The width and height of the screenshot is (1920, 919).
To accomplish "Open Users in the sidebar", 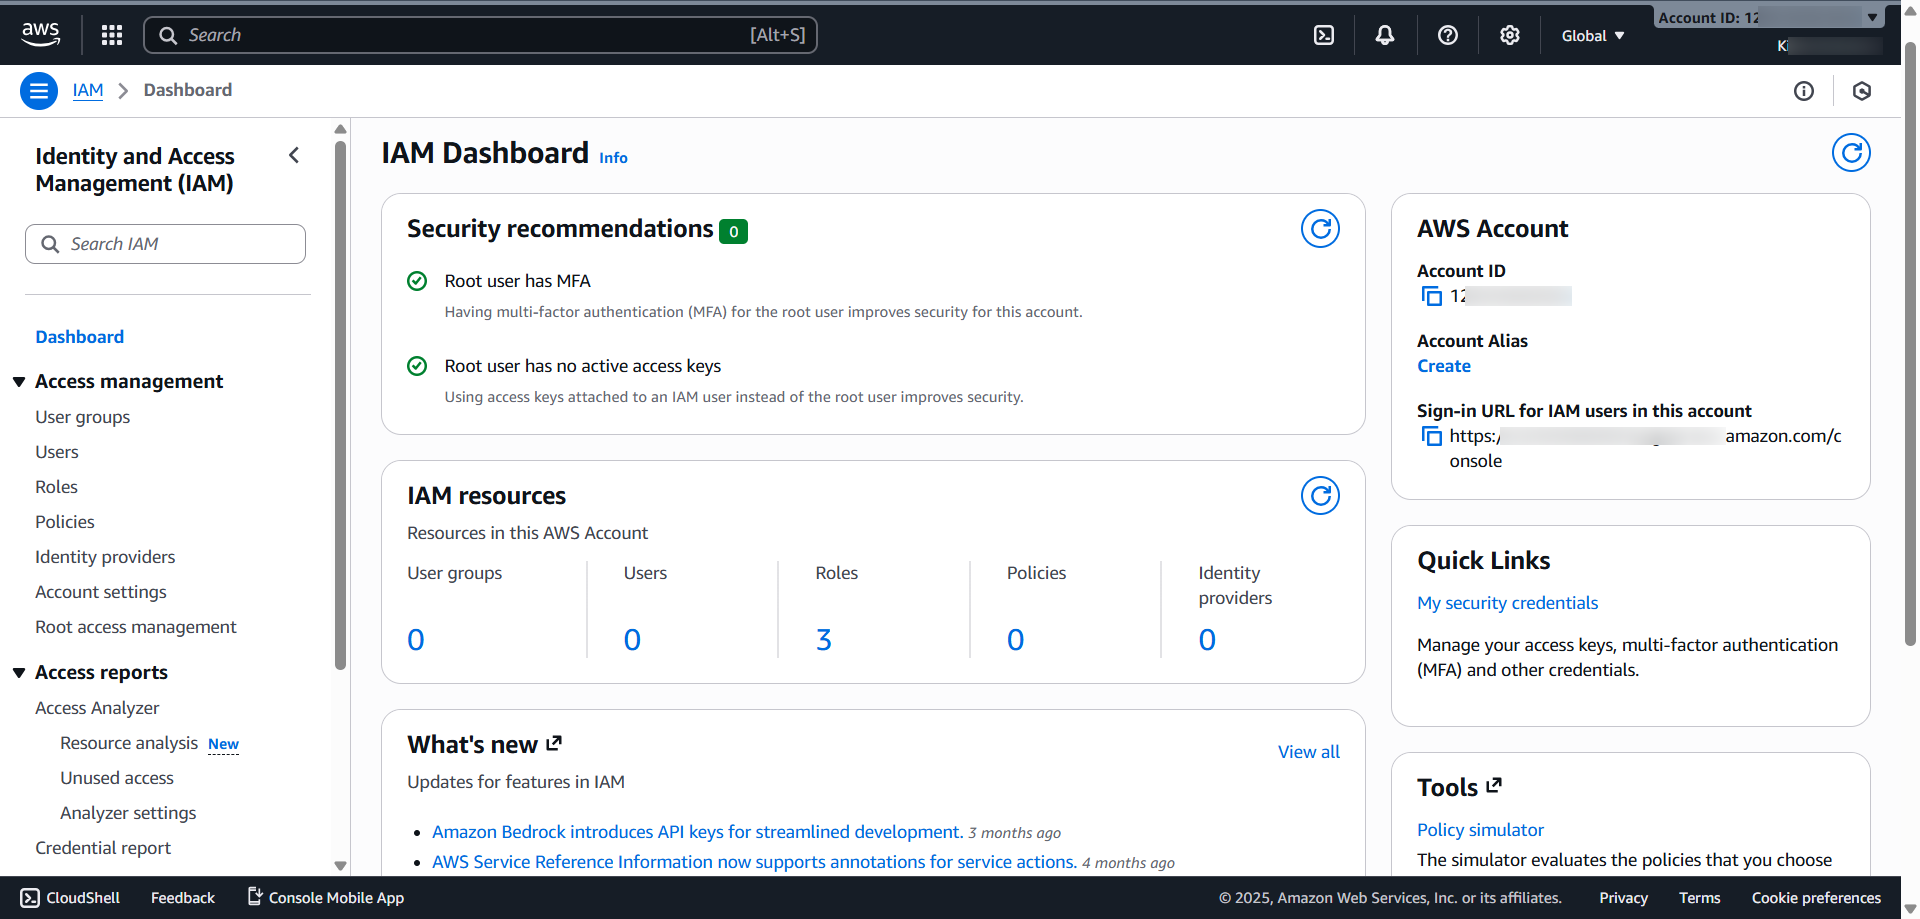I will click(x=57, y=452).
